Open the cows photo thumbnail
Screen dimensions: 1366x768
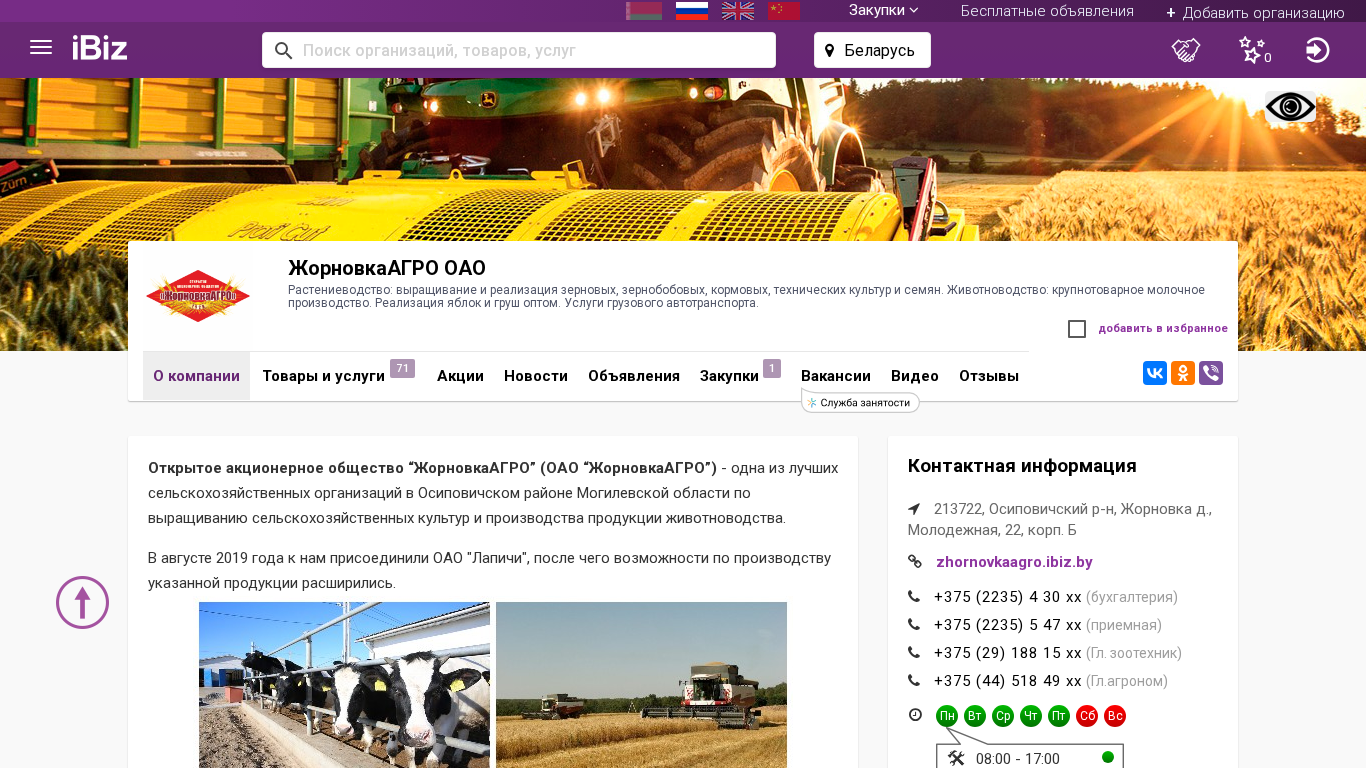coord(344,685)
